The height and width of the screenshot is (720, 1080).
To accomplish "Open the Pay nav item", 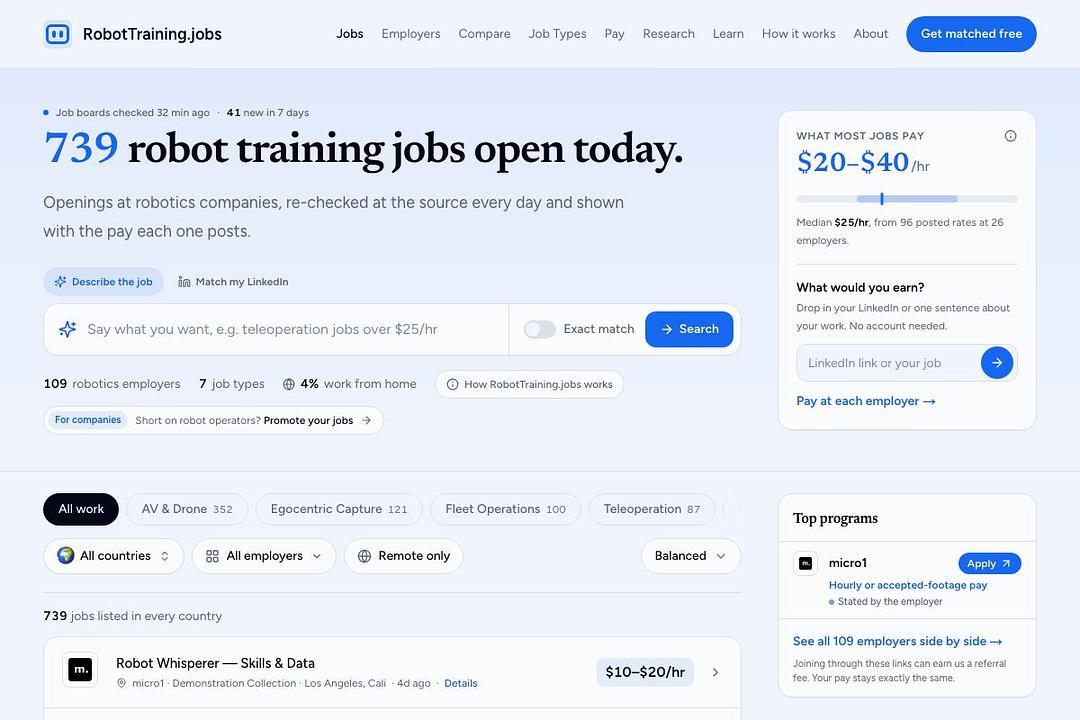I will coord(614,34).
